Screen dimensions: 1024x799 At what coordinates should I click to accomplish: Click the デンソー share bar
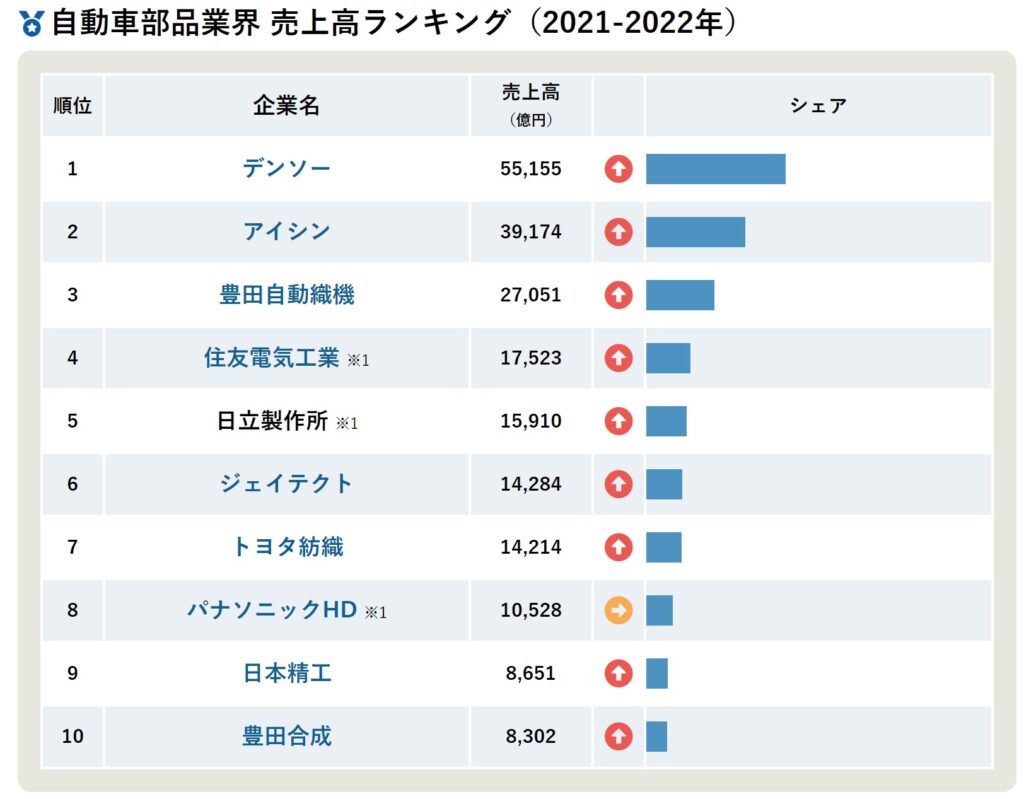click(715, 169)
